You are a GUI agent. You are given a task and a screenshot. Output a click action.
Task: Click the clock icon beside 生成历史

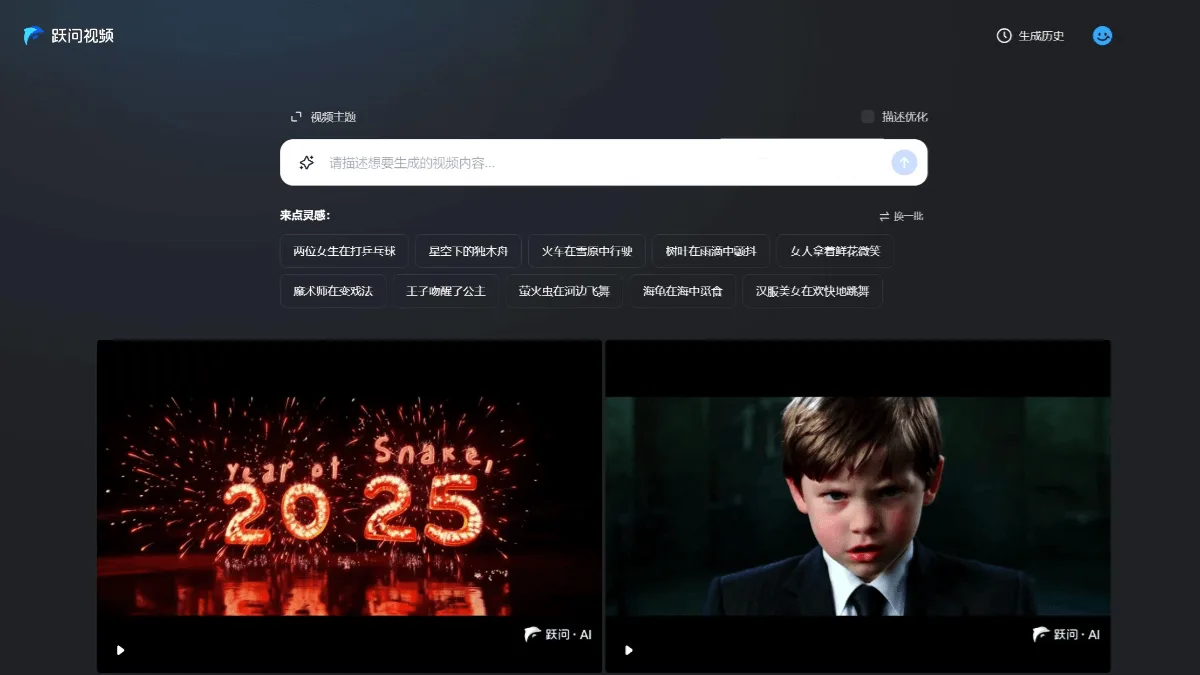pyautogui.click(x=1004, y=36)
